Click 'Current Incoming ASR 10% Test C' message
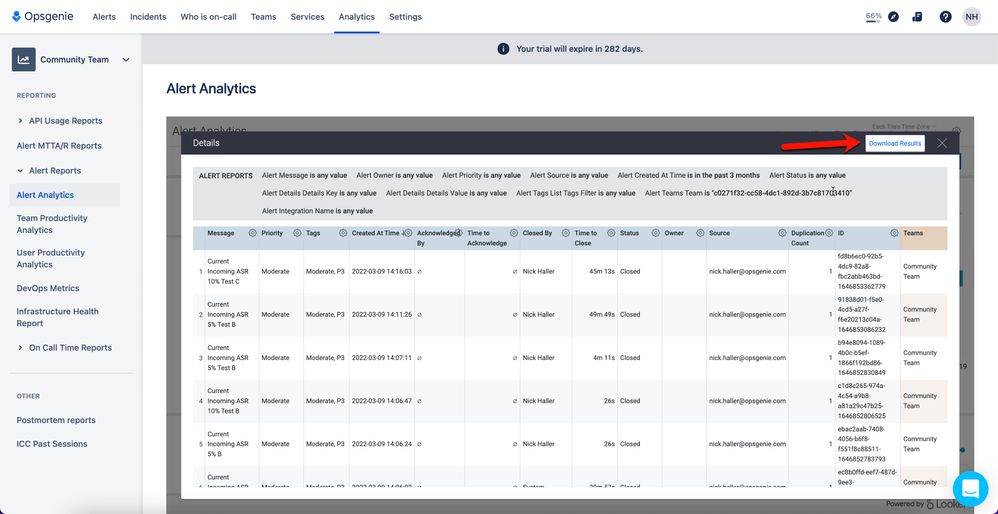 (x=228, y=272)
